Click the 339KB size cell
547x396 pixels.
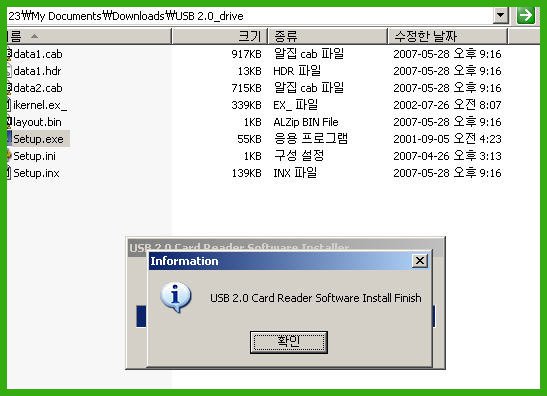246,105
